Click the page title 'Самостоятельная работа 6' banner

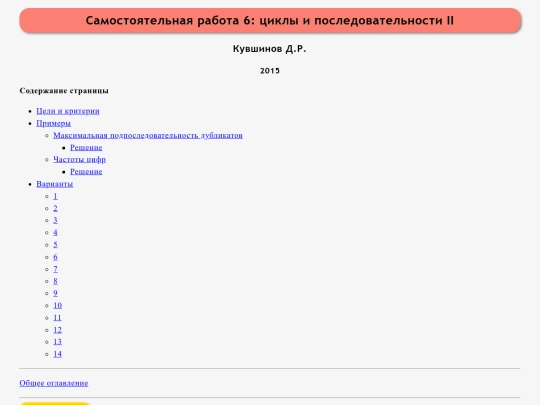[270, 21]
